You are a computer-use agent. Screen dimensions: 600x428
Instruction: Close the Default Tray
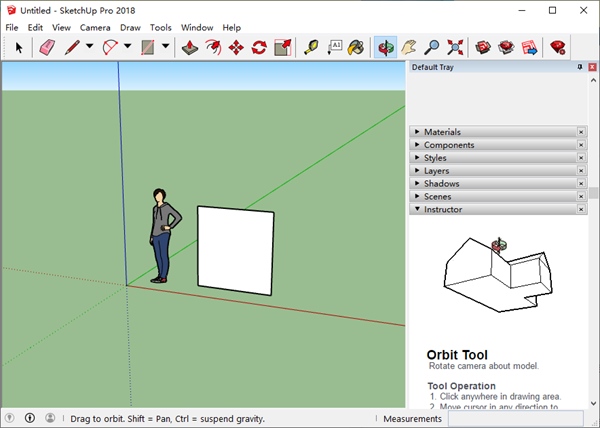tap(592, 67)
